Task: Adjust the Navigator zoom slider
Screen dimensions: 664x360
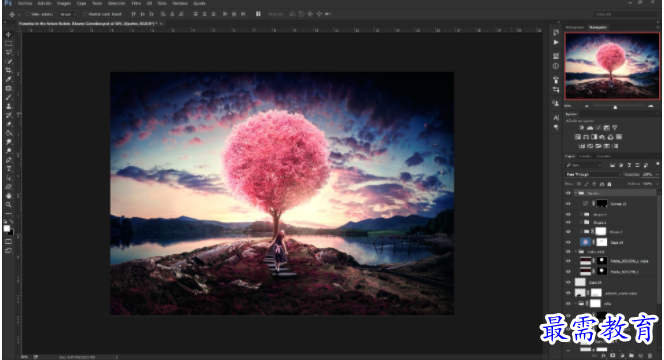Action: tap(615, 107)
